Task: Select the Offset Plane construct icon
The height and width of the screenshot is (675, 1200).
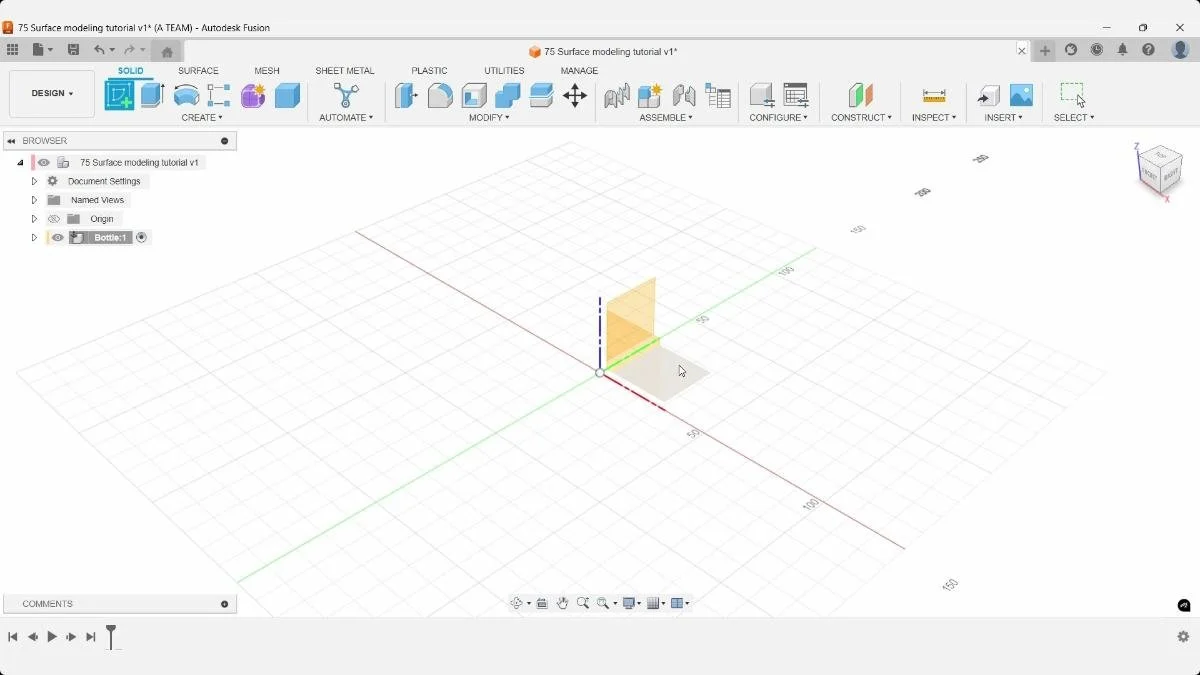Action: (x=861, y=95)
